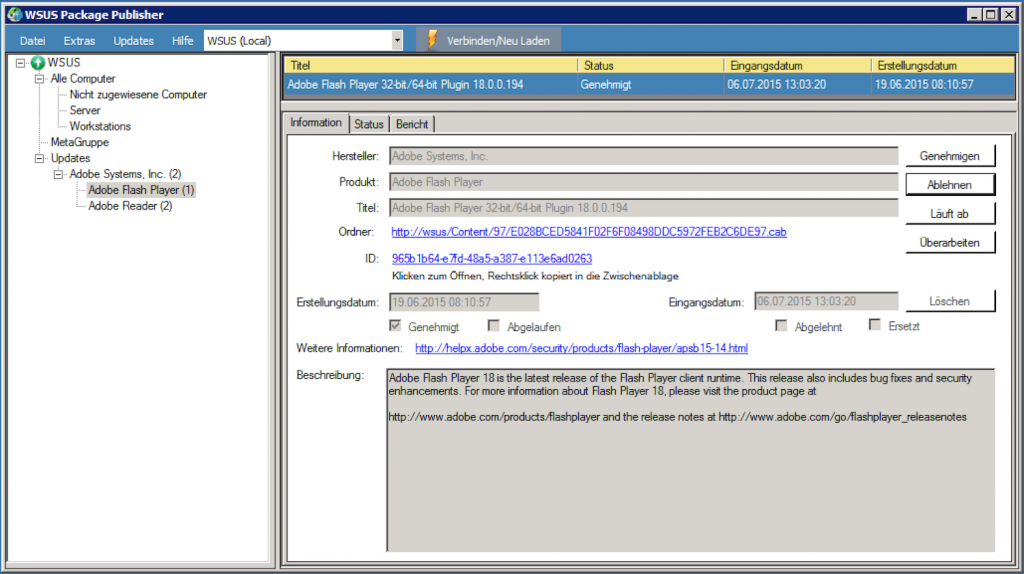Image resolution: width=1024 pixels, height=574 pixels.
Task: Select the WSUS root label in tree
Action: (x=64, y=63)
